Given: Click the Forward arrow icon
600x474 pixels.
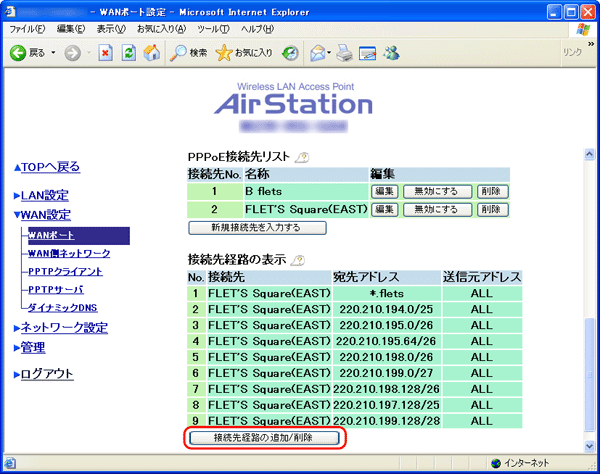Looking at the screenshot, I should 72,53.
